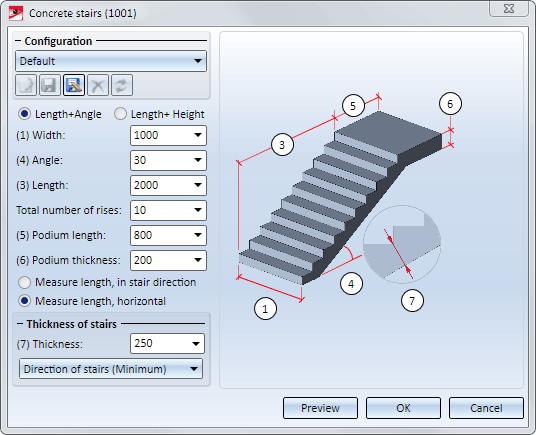Click the "(7) Thickness:" label
This screenshot has height=435, width=536.
point(50,344)
